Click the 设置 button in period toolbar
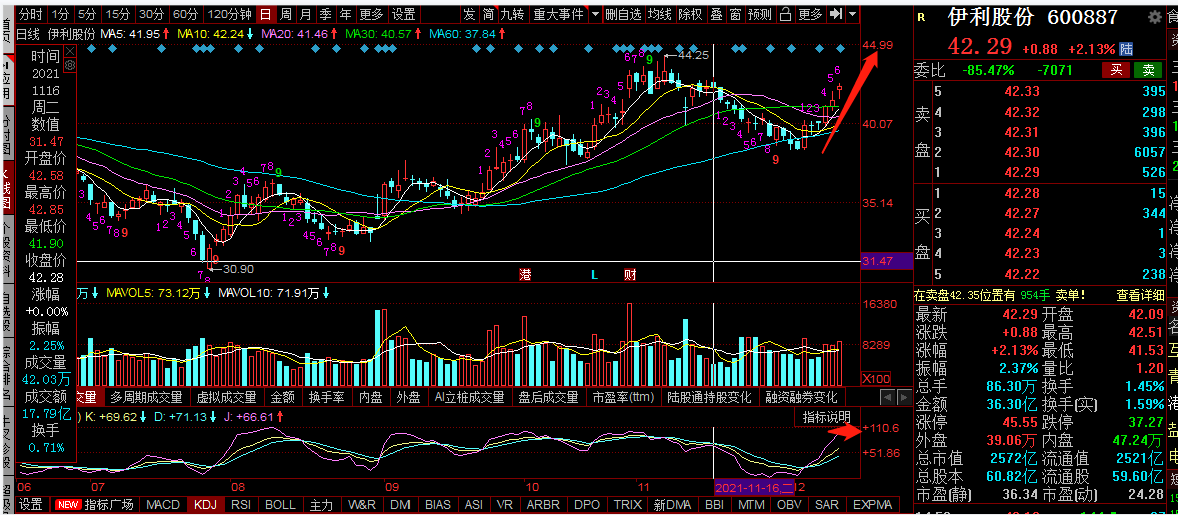Image resolution: width=1178 pixels, height=515 pixels. (x=403, y=14)
